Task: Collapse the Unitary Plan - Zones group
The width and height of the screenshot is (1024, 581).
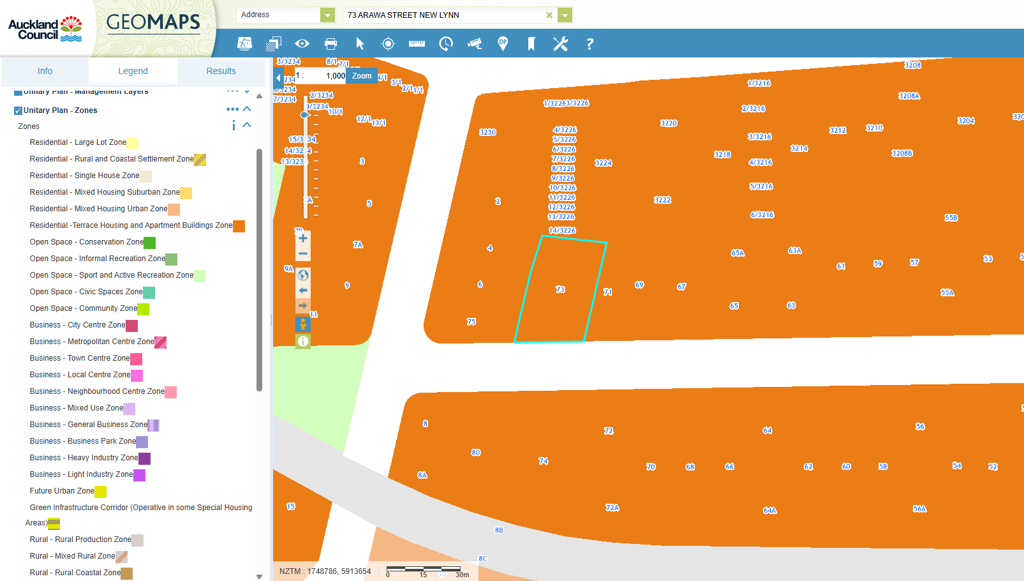Action: [247, 109]
